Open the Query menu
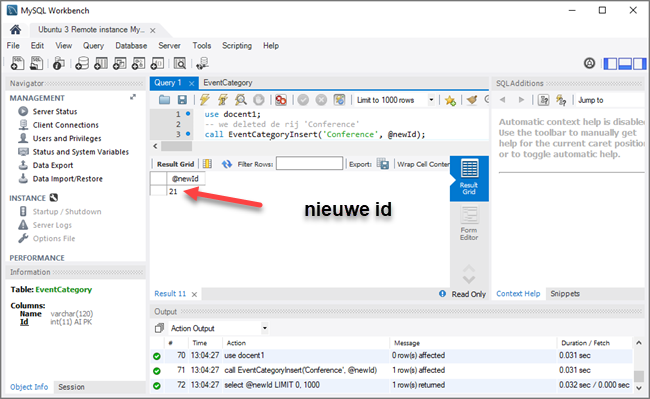The width and height of the screenshot is (650, 399). (x=93, y=46)
